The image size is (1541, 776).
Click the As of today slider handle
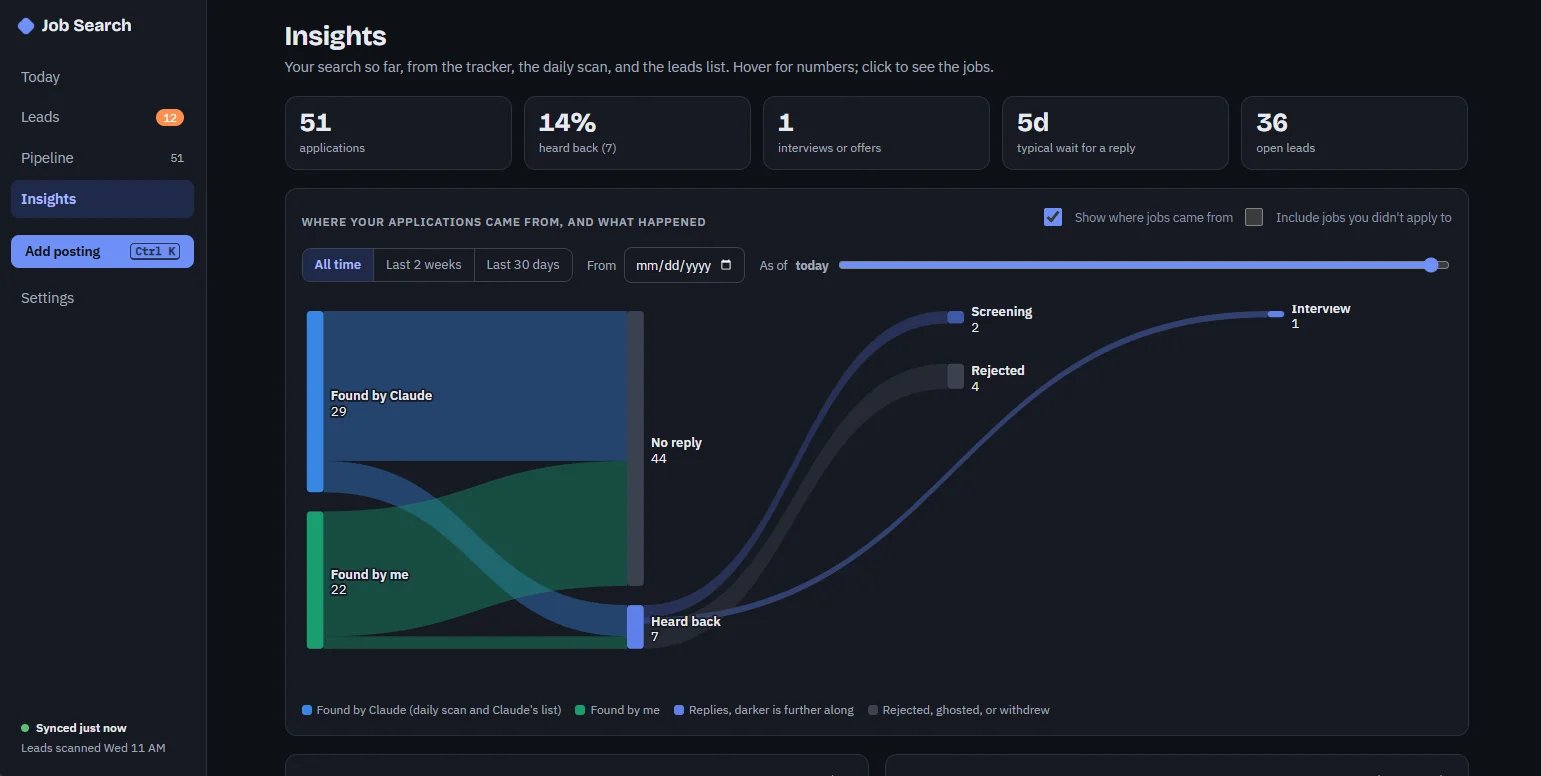[x=1431, y=265]
